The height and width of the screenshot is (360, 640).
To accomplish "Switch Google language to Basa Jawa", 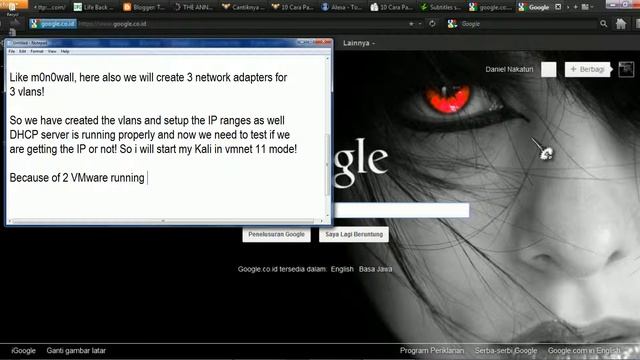I will (376, 269).
